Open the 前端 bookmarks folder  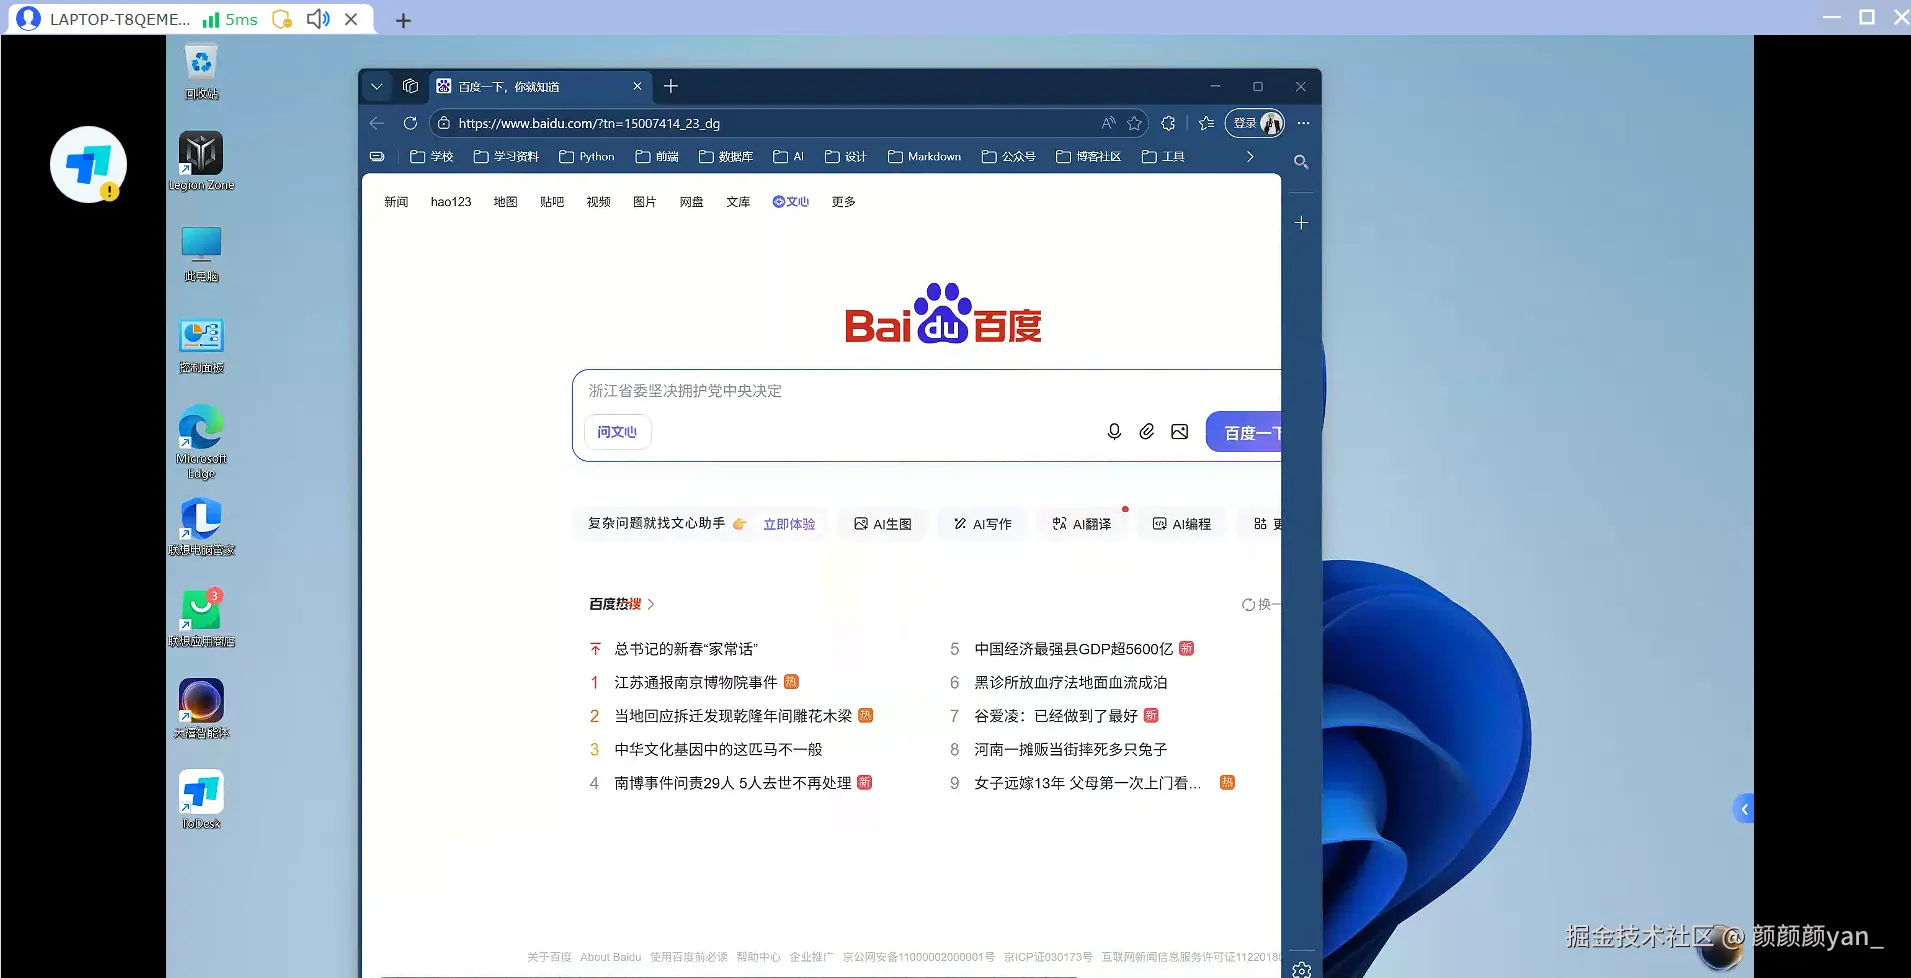coord(657,157)
